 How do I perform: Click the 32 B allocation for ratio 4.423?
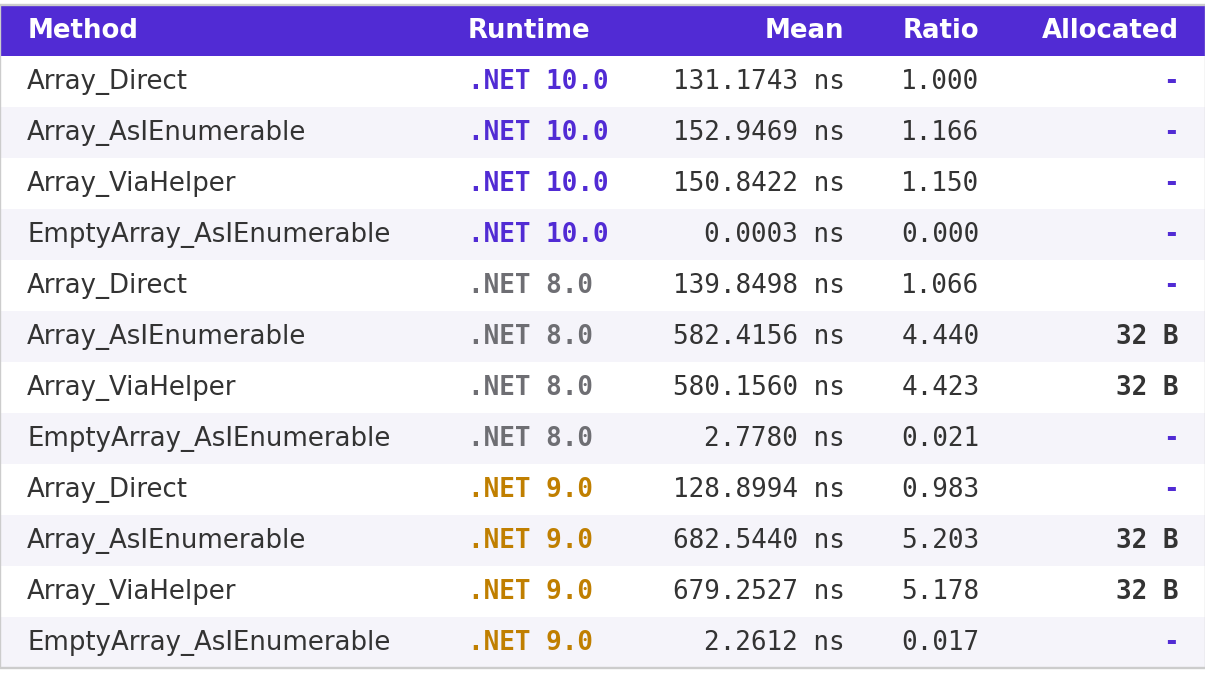pyautogui.click(x=1146, y=387)
